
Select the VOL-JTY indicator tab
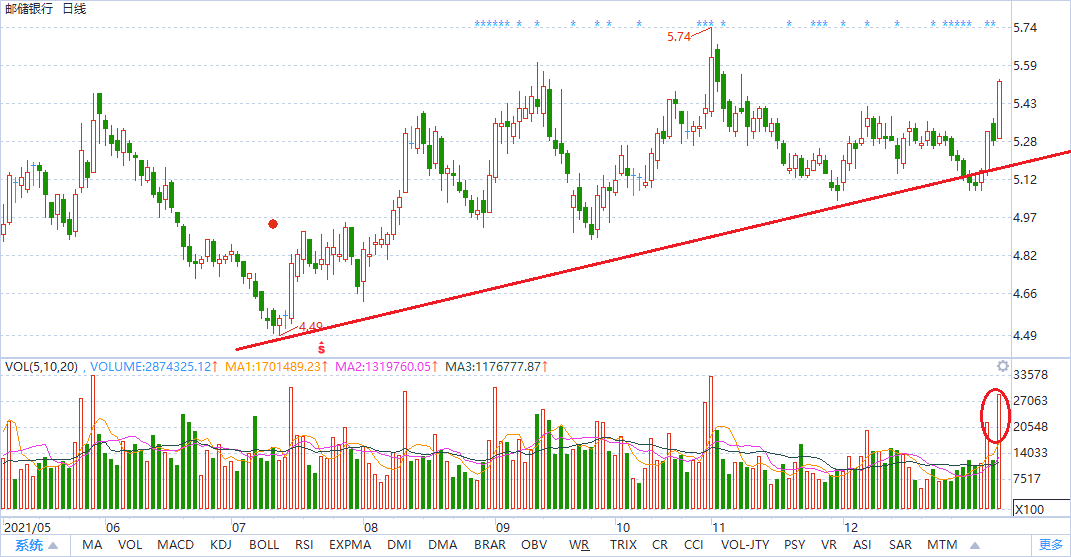(x=745, y=545)
